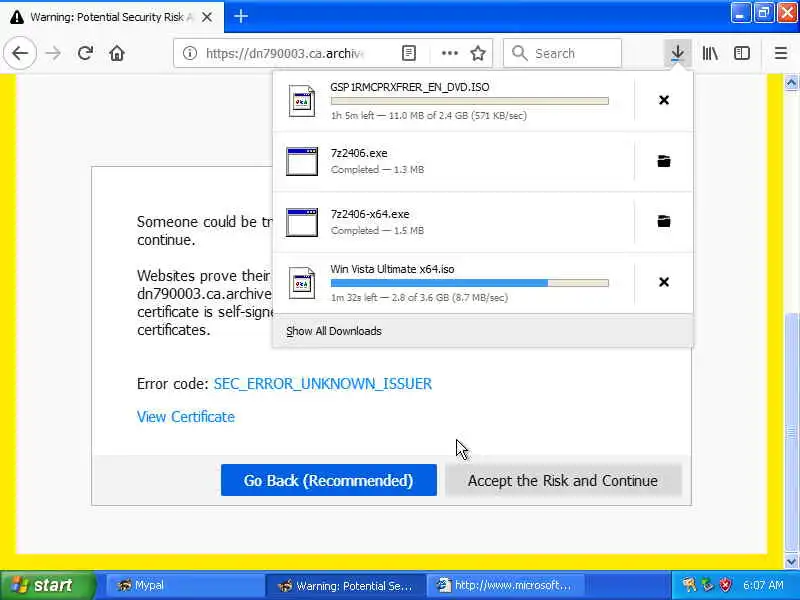This screenshot has width=800, height=600.
Task: Click the GSP1RMCPRXFRER_EN_DVD.ISO file icon
Action: 302,101
